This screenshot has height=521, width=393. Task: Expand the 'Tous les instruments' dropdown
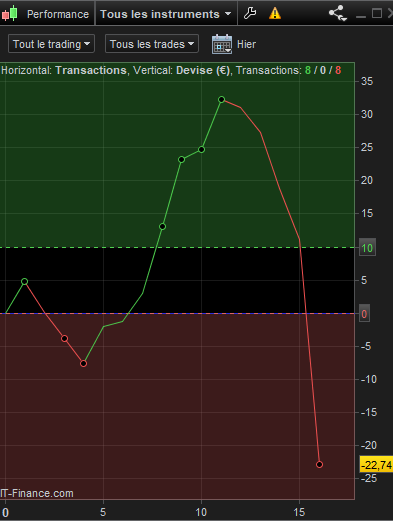pyautogui.click(x=166, y=14)
